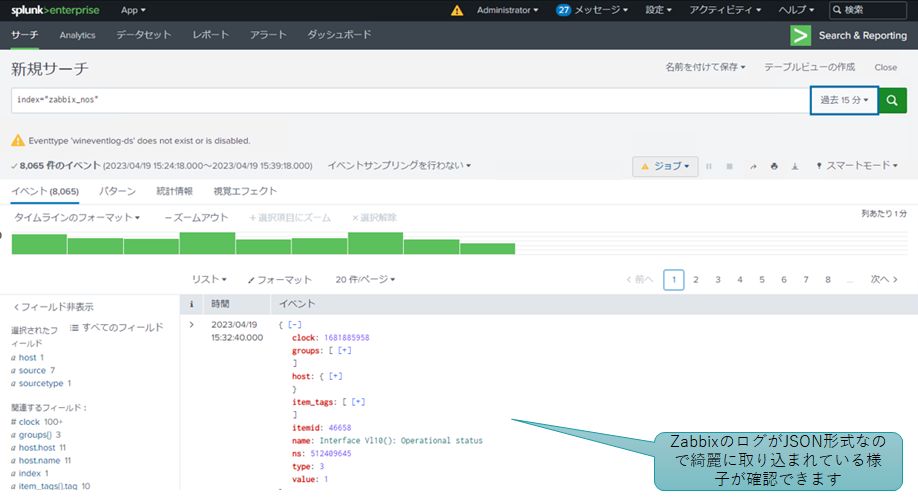
Task: Open the 設定 menu
Action: pyautogui.click(x=658, y=10)
